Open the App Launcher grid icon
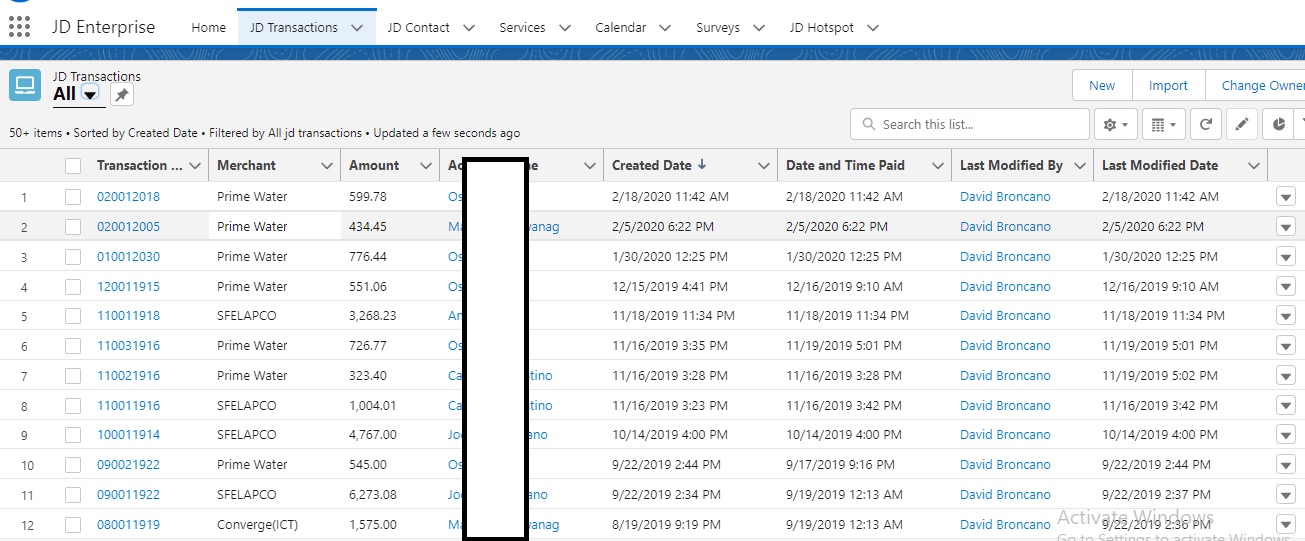 18,28
